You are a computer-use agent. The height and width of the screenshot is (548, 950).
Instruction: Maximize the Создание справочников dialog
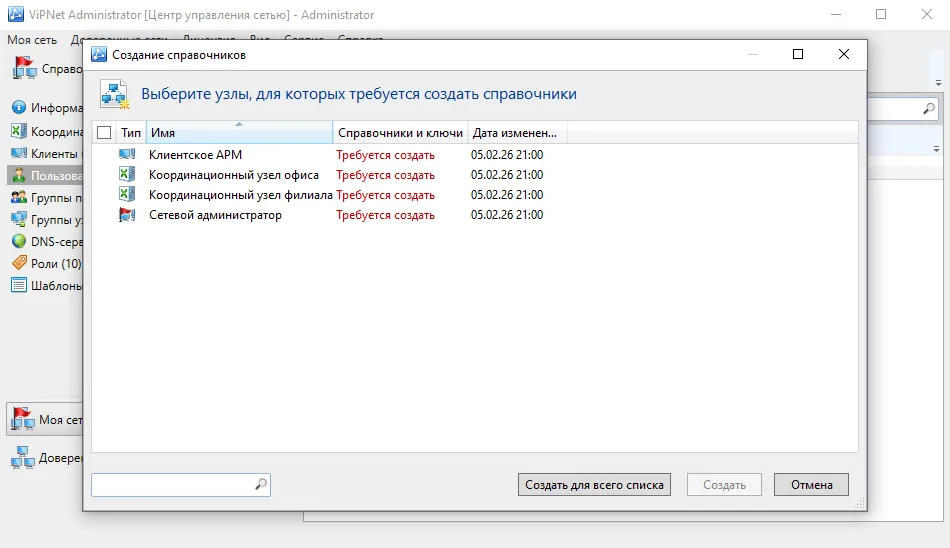point(798,55)
